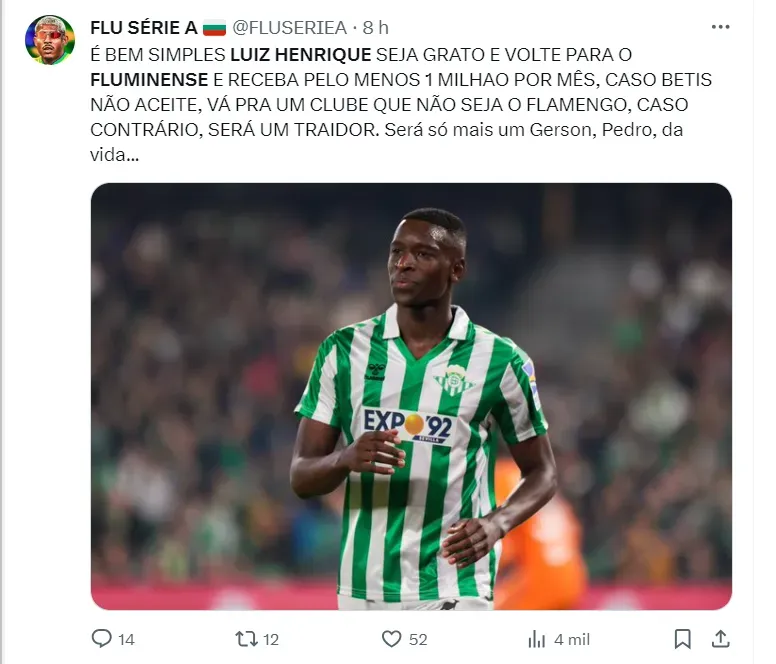Open the FLU SÉRIE A profile avatar

coord(49,40)
